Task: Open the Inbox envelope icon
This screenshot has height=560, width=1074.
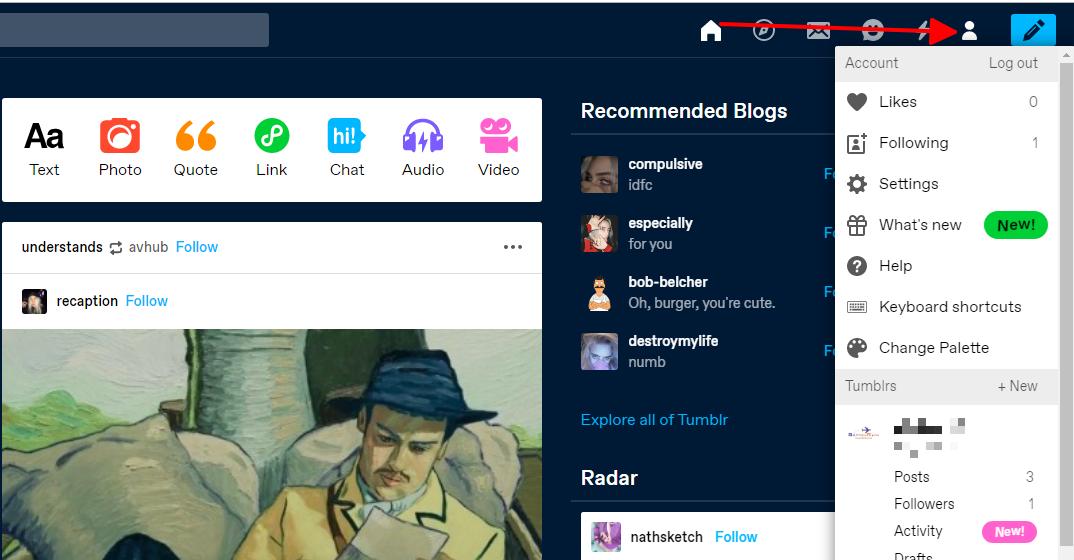Action: (x=818, y=31)
